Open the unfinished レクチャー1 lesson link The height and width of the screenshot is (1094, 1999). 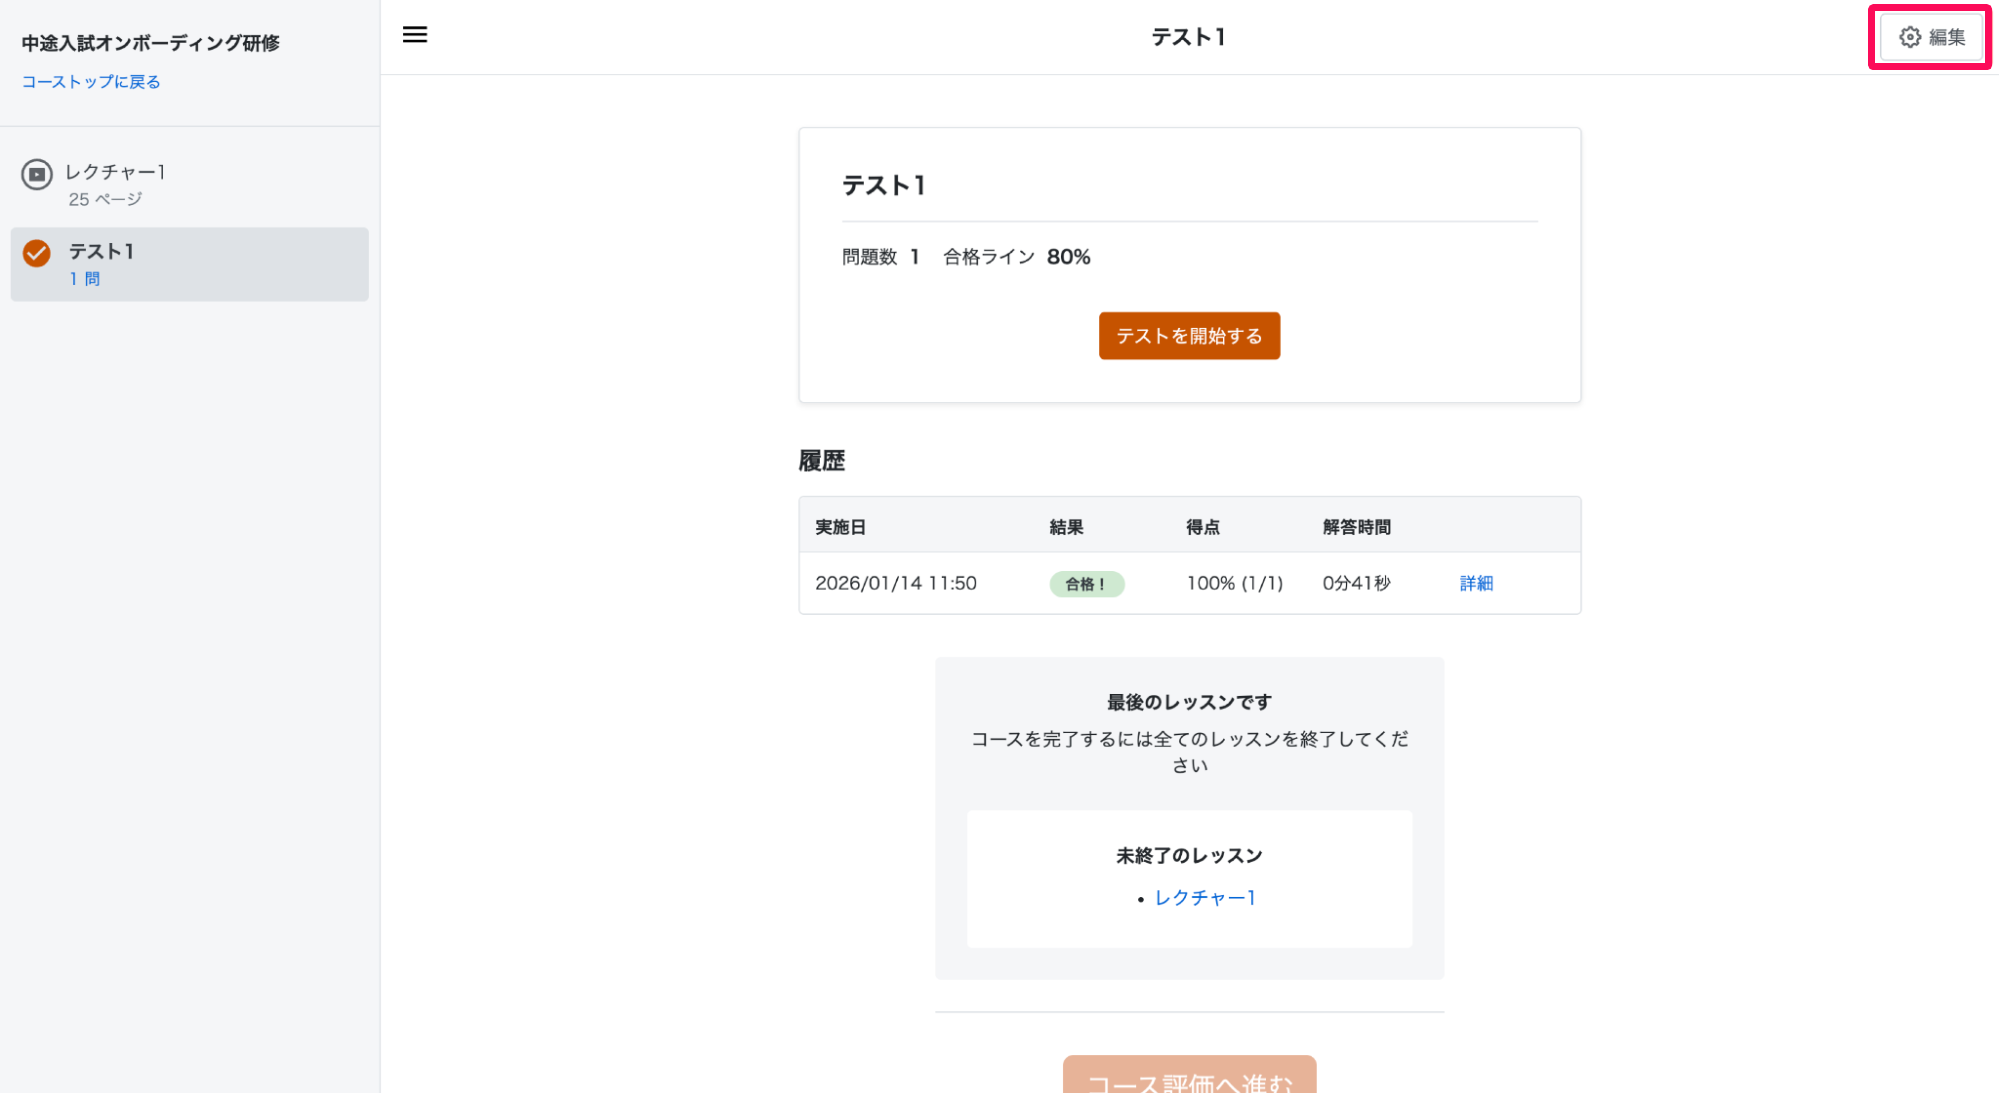pyautogui.click(x=1204, y=898)
